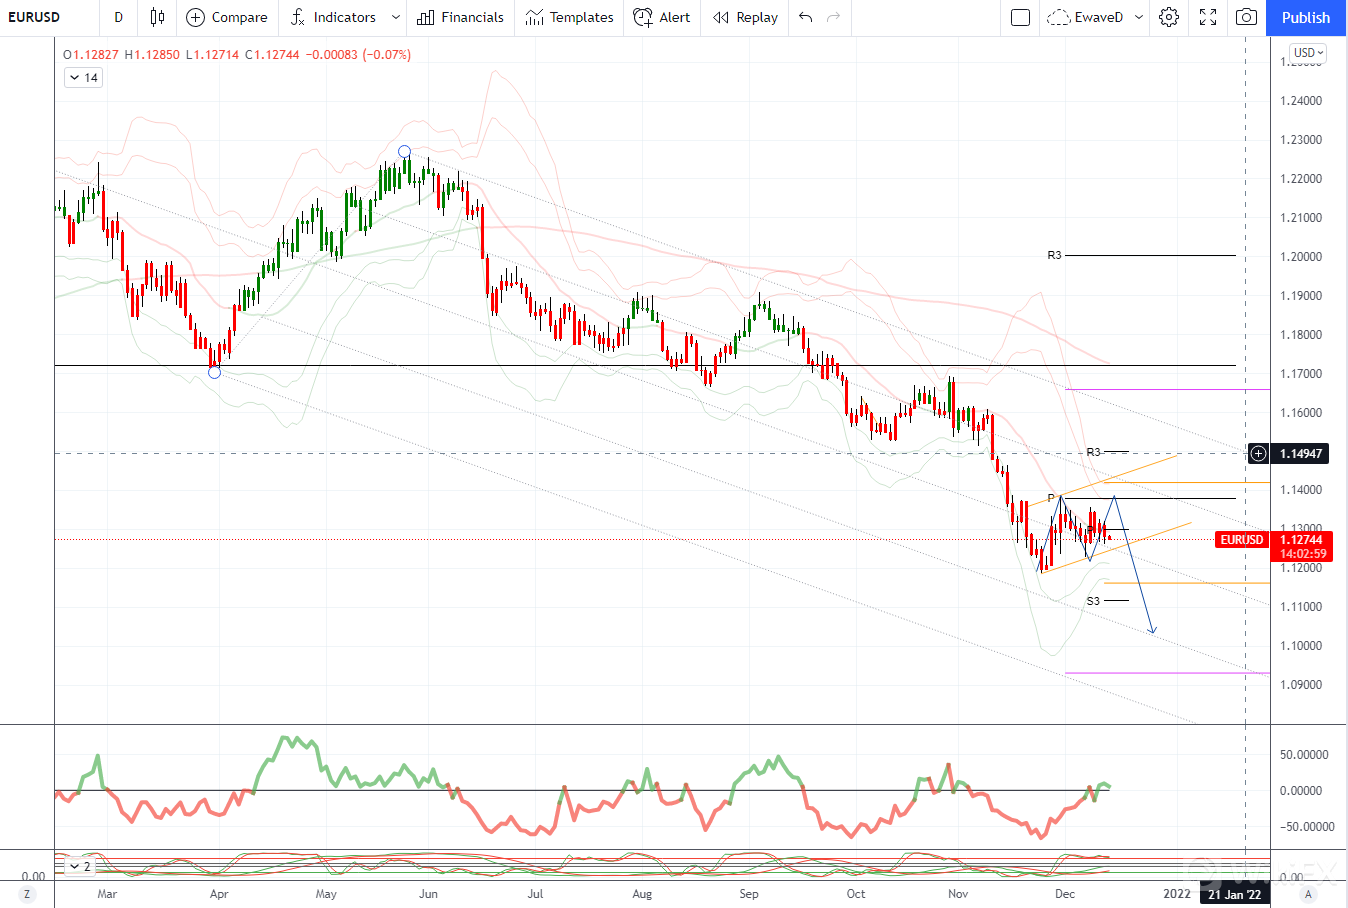This screenshot has height=908, width=1348.
Task: Open chart settings gear
Action: pos(1168,17)
